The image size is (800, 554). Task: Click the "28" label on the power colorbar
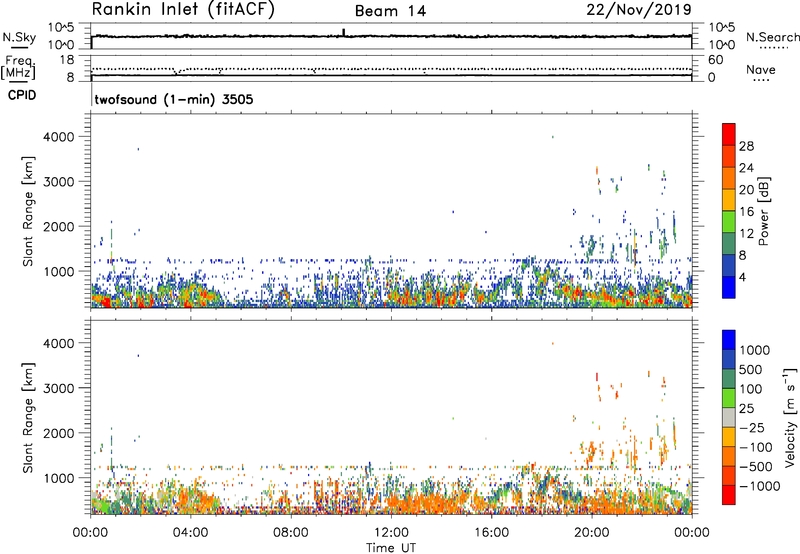746,146
